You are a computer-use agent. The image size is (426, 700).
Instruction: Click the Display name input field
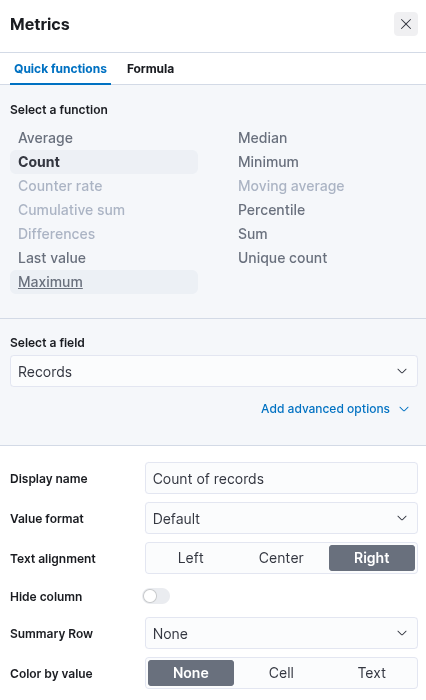281,478
